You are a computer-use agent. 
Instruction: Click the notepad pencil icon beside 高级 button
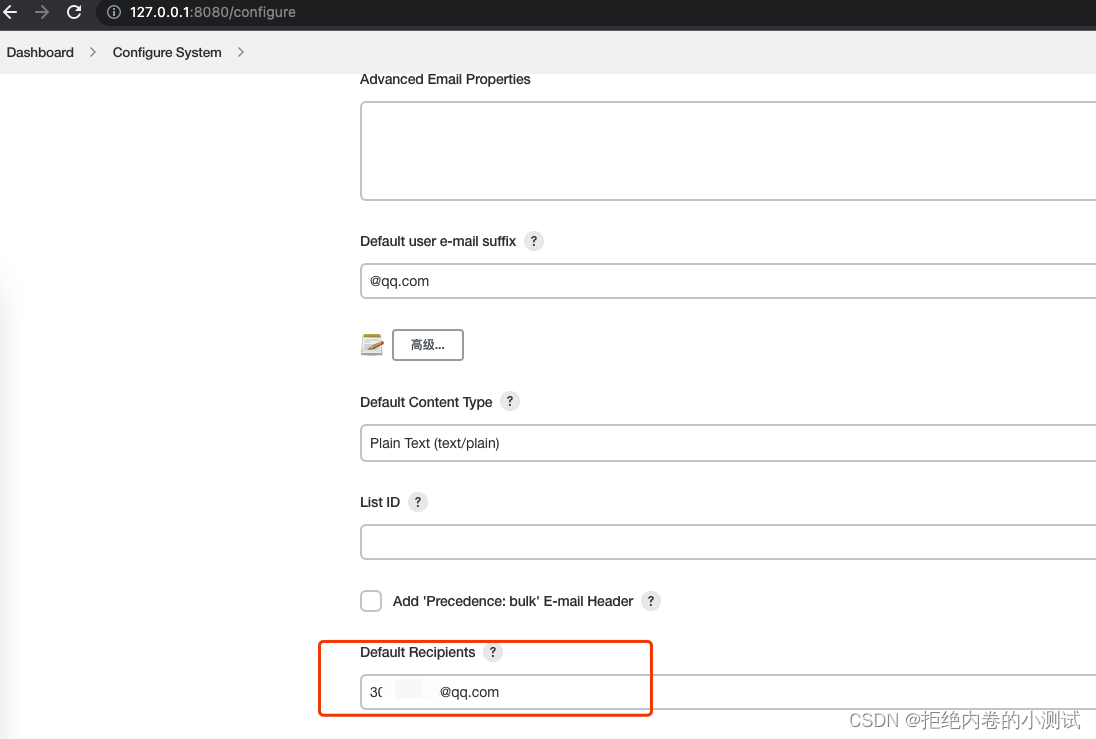(x=372, y=345)
